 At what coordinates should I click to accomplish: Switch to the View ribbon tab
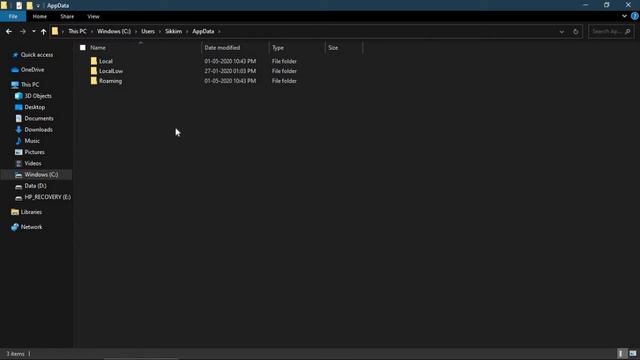93,16
